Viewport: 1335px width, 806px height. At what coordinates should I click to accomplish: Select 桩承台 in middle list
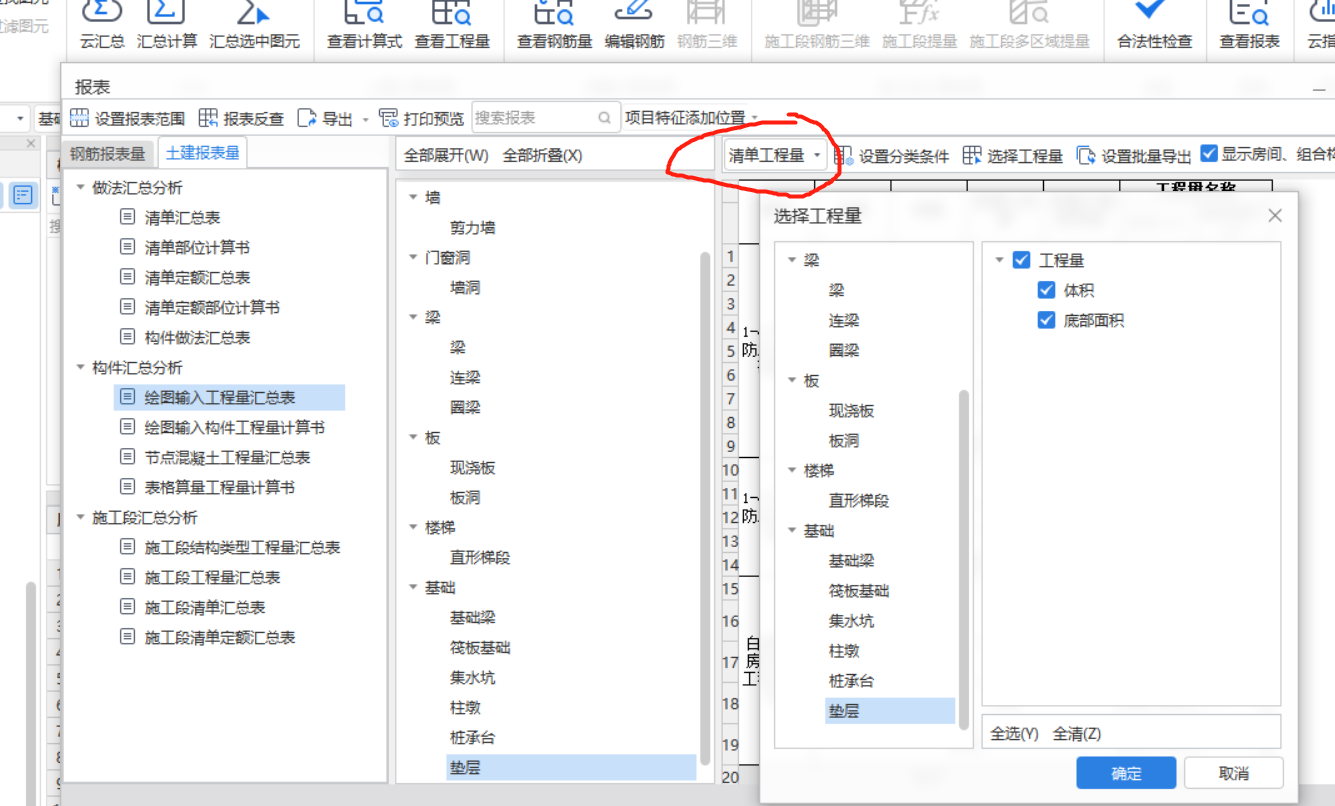click(x=472, y=737)
